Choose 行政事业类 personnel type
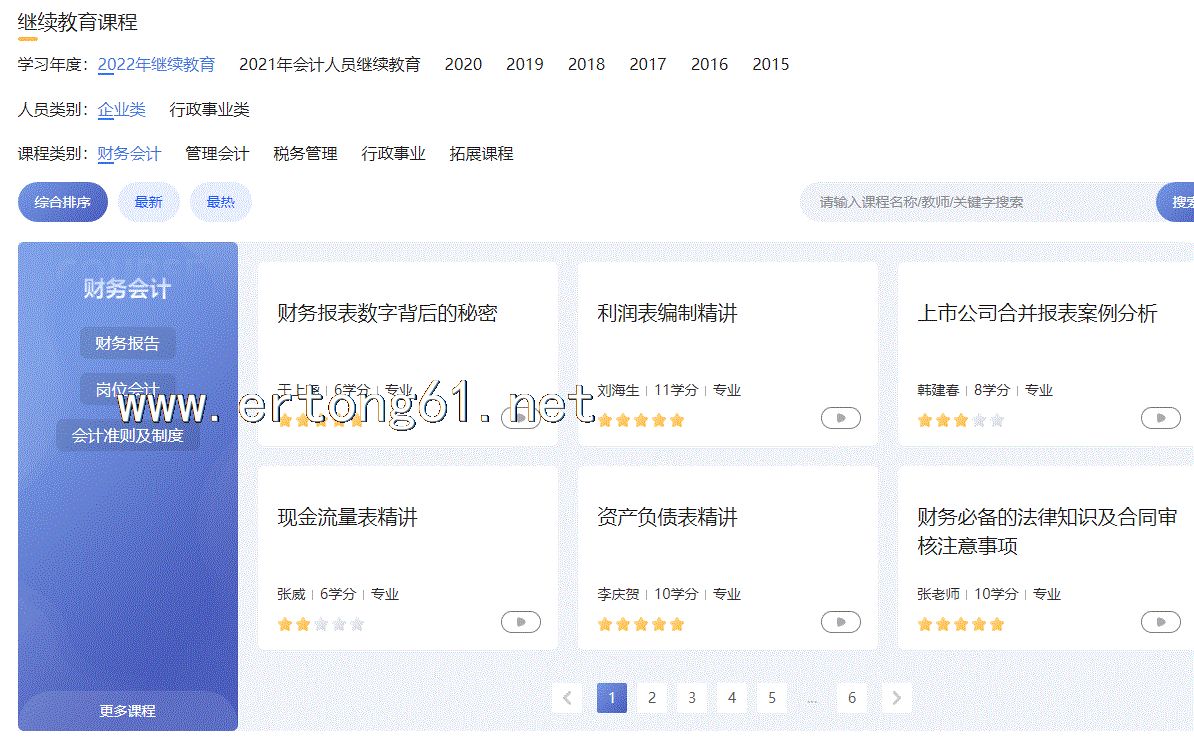This screenshot has width=1194, height=741. (209, 110)
